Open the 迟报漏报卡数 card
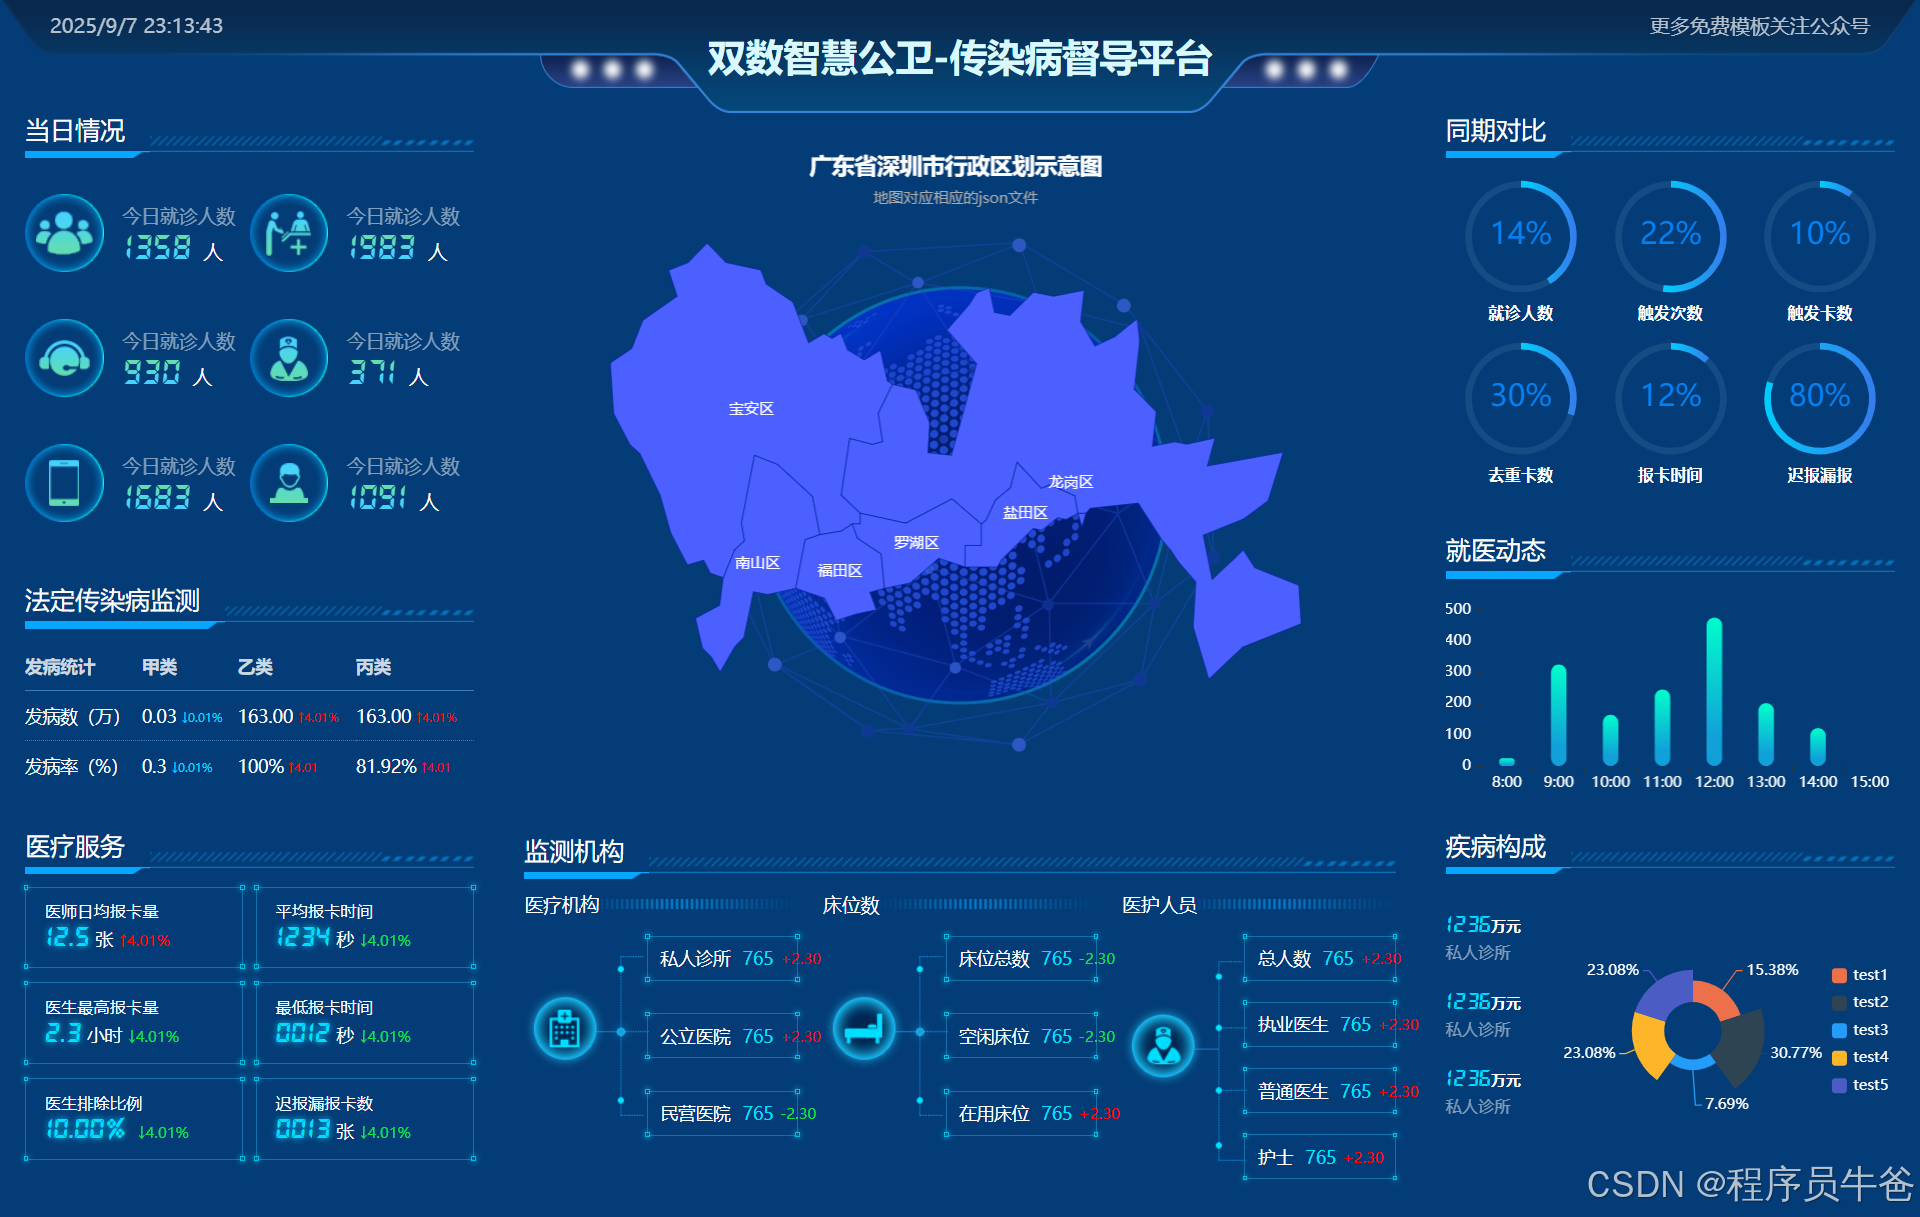The image size is (1920, 1217). [x=365, y=1119]
